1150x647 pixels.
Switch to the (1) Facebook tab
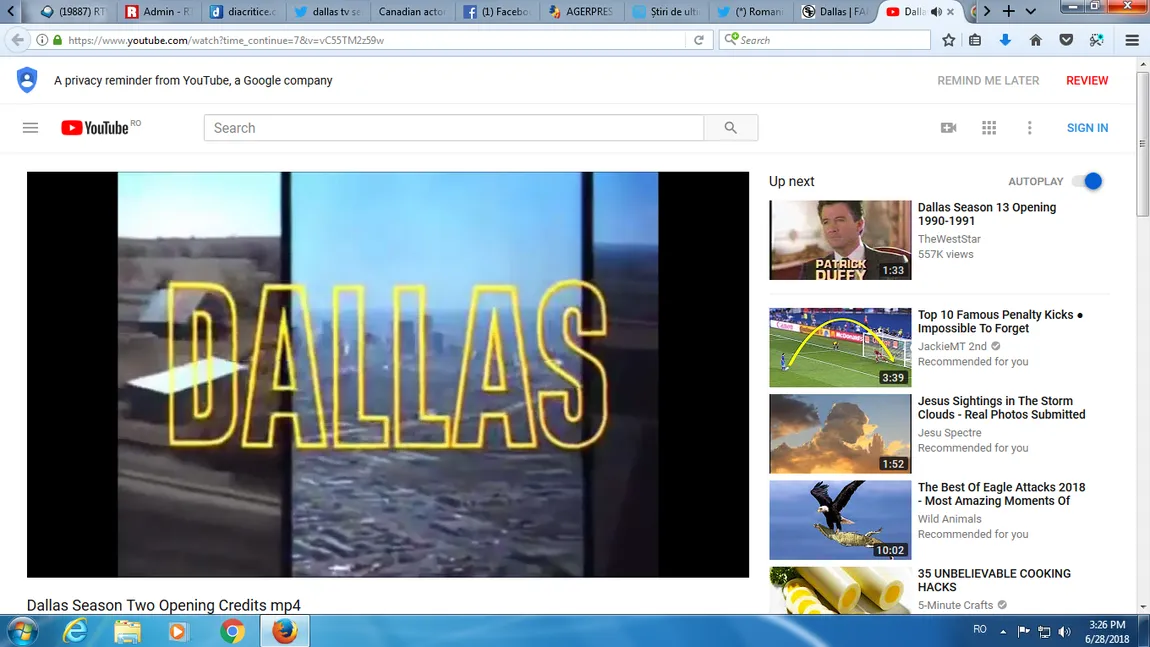tap(497, 12)
